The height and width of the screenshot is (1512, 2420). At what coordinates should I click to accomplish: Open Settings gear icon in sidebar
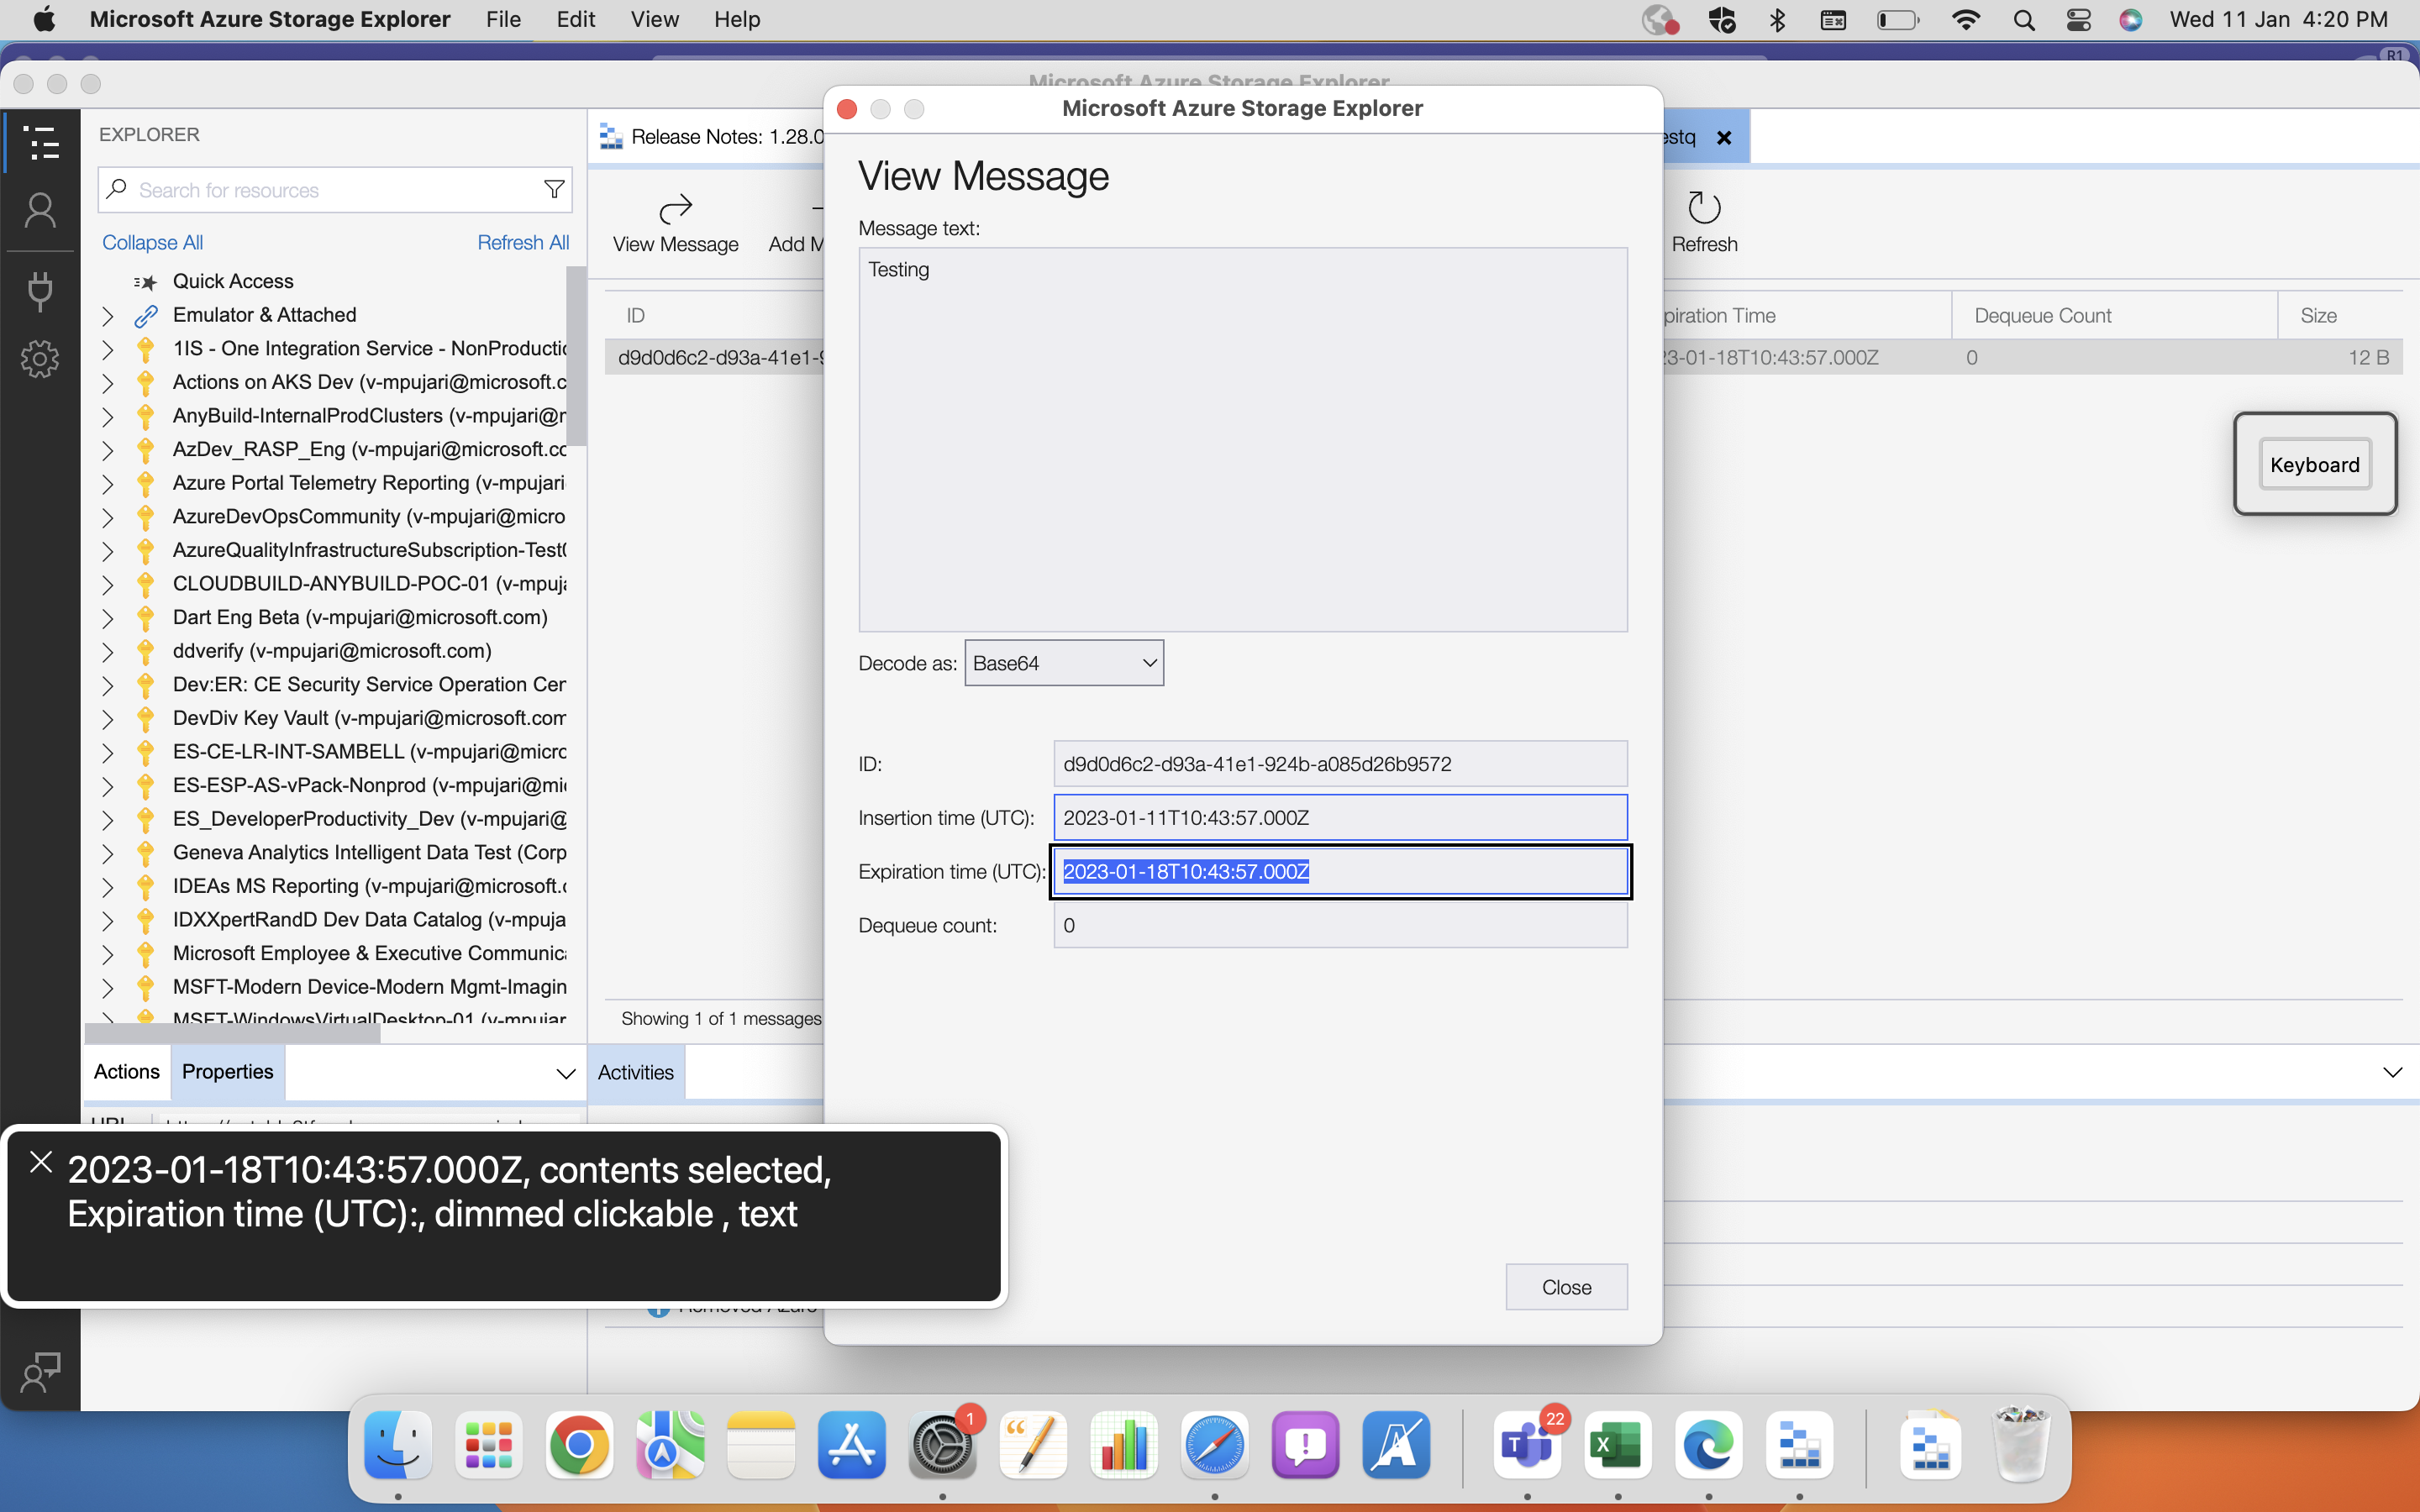pos(40,358)
